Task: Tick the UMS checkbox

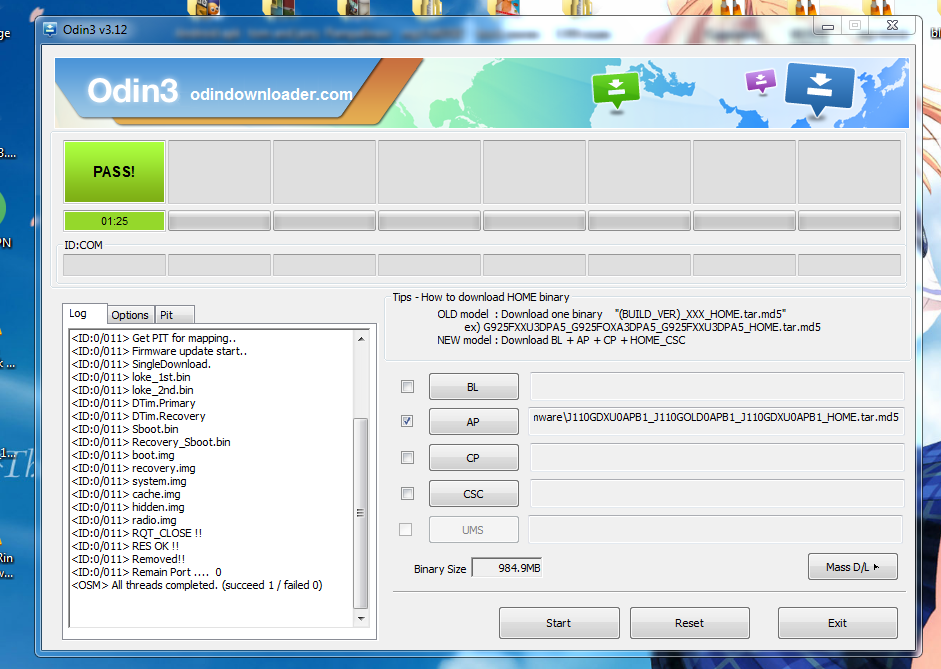Action: click(406, 529)
